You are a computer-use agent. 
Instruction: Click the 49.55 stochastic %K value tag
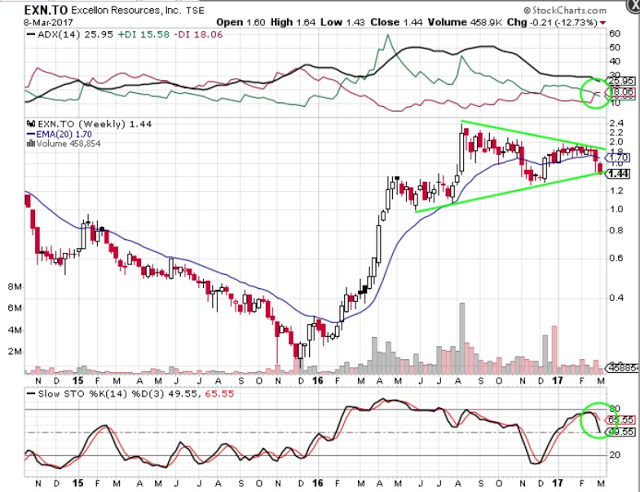pos(621,432)
